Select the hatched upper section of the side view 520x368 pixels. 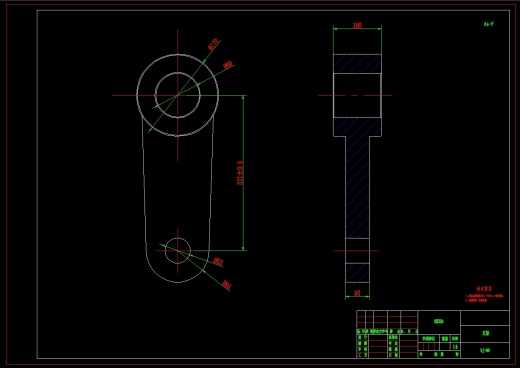pos(357,64)
